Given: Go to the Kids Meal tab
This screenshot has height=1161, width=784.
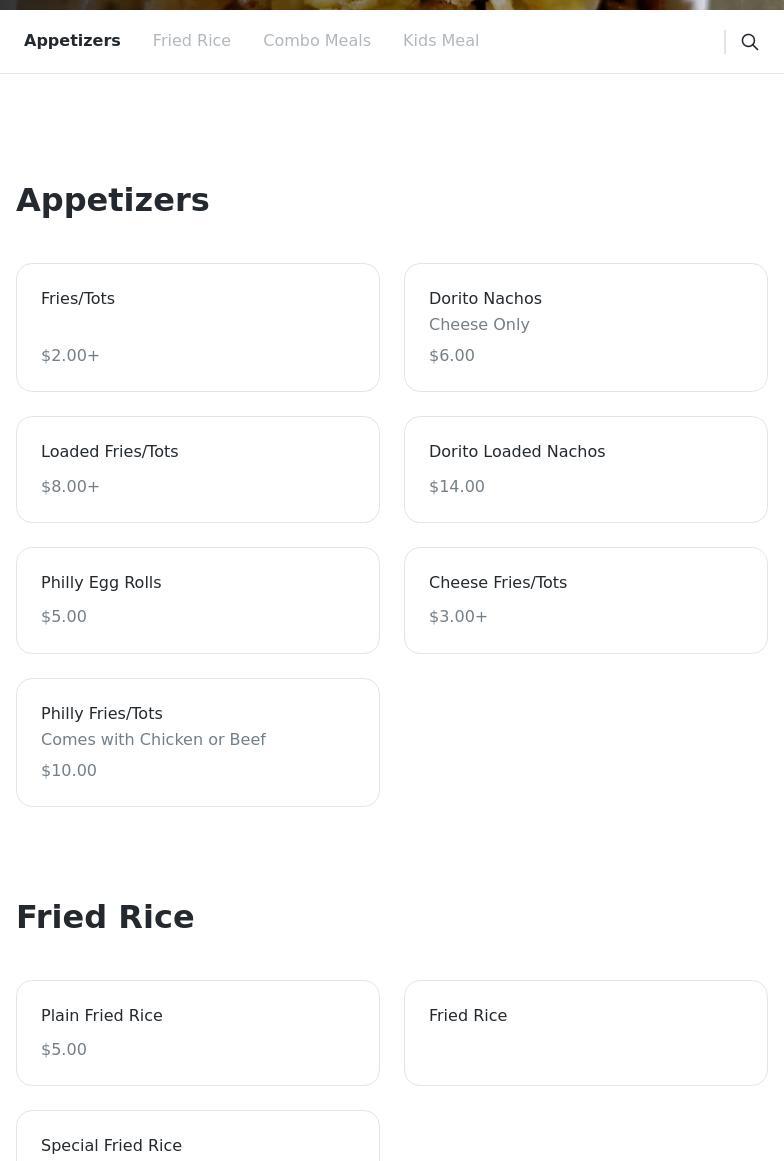Looking at the screenshot, I should 440,41.
